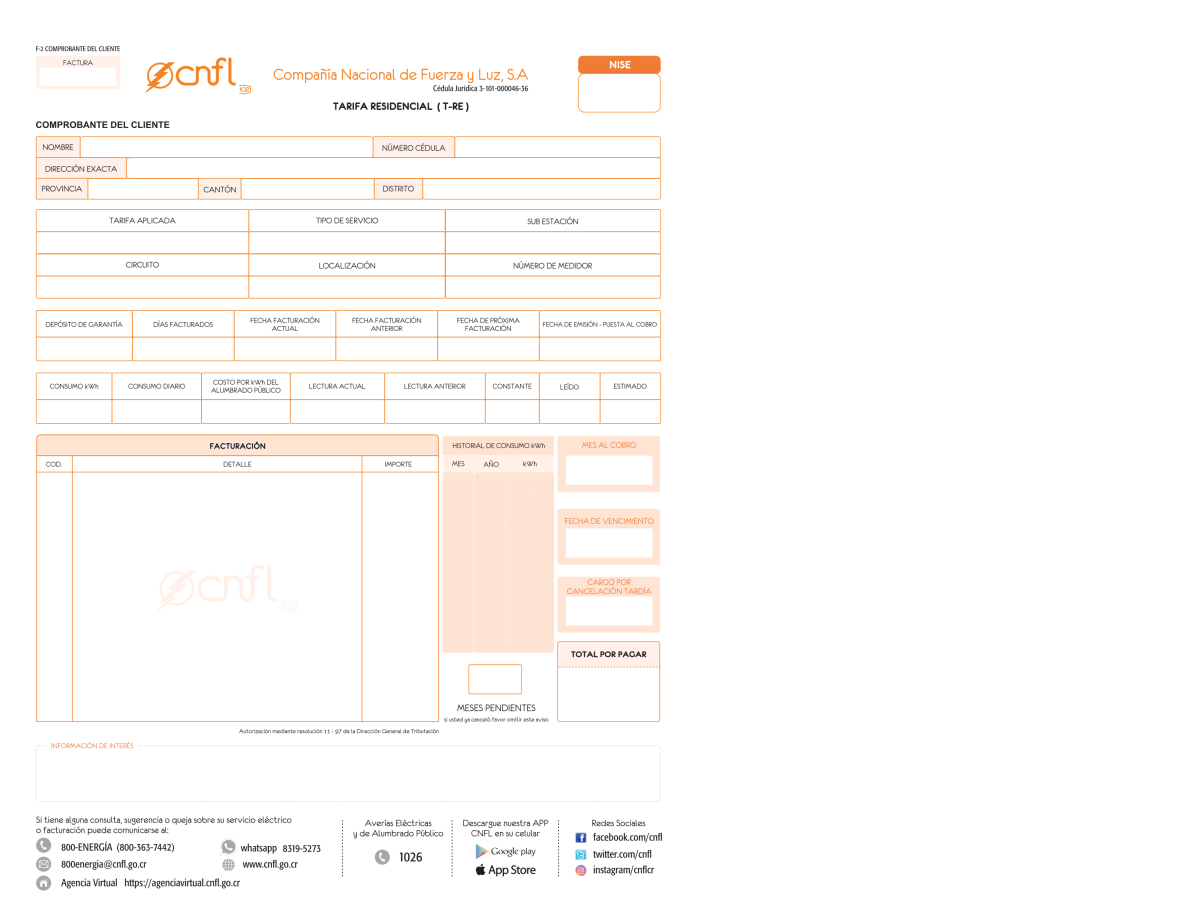1200x900 pixels.
Task: Open the https://agenciavirtual.cnfl.go.cr link
Action: coord(182,883)
